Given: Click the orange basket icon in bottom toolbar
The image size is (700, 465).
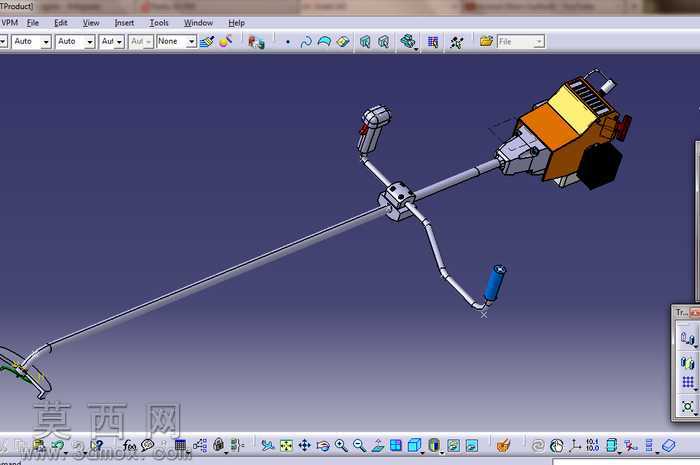Looking at the screenshot, I should [x=503, y=445].
